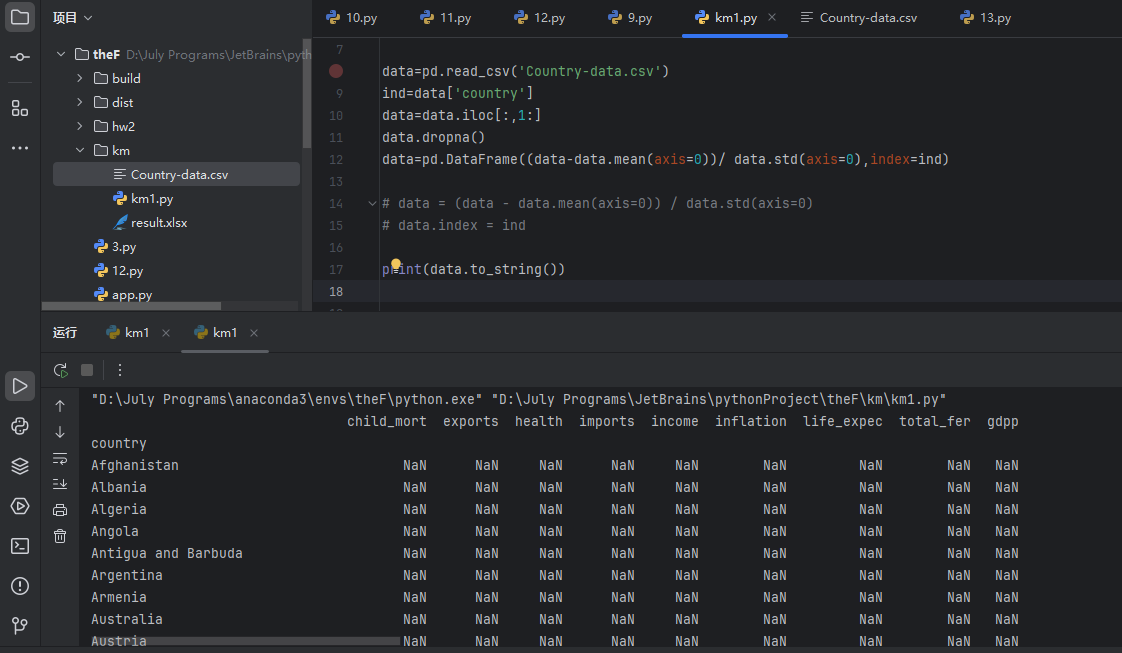Click the gdpp column header in output
This screenshot has width=1122, height=653.
pyautogui.click(x=1003, y=421)
